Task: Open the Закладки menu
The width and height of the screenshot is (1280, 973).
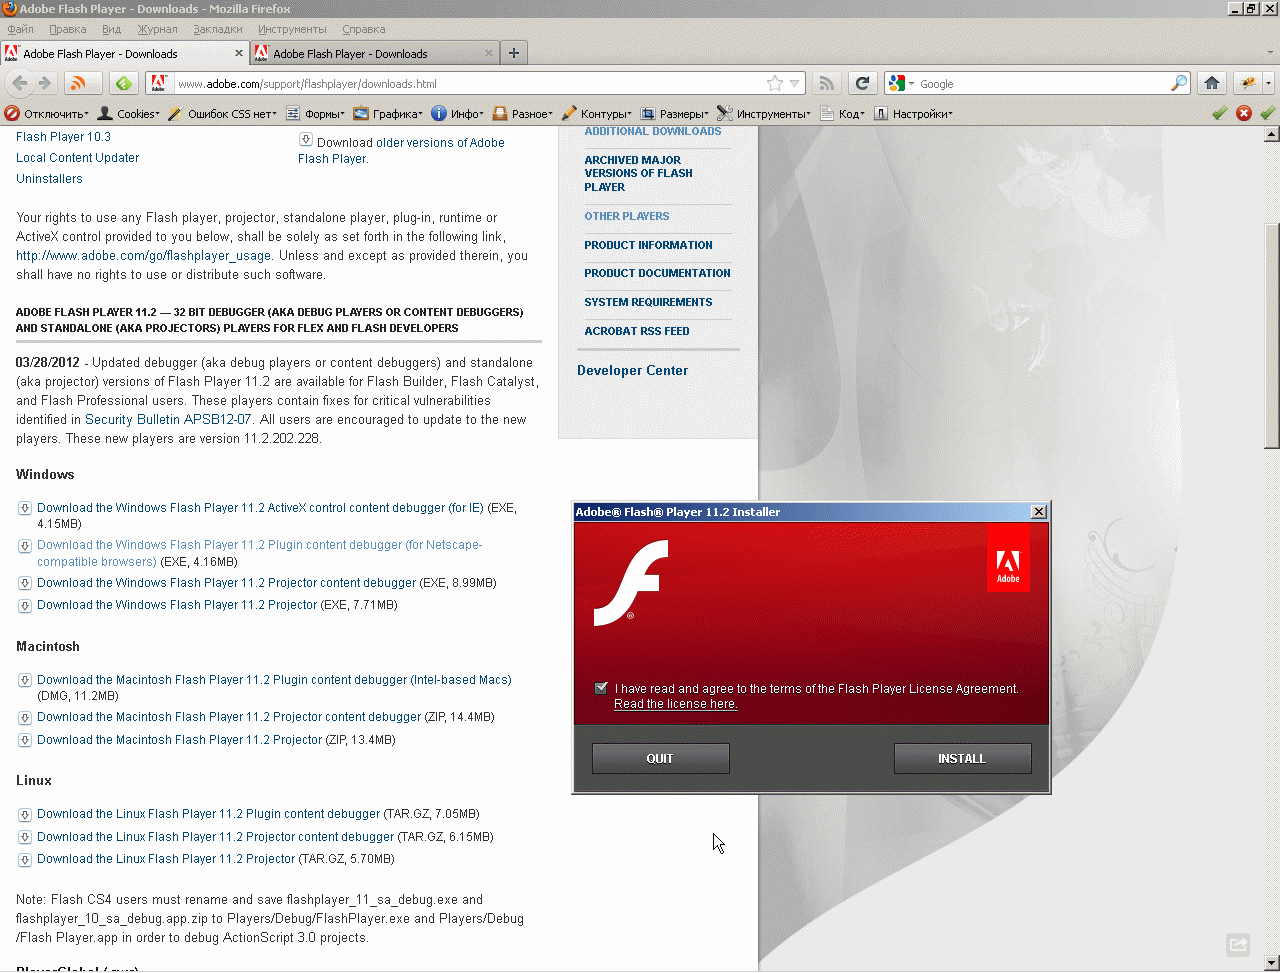Action: coord(218,29)
